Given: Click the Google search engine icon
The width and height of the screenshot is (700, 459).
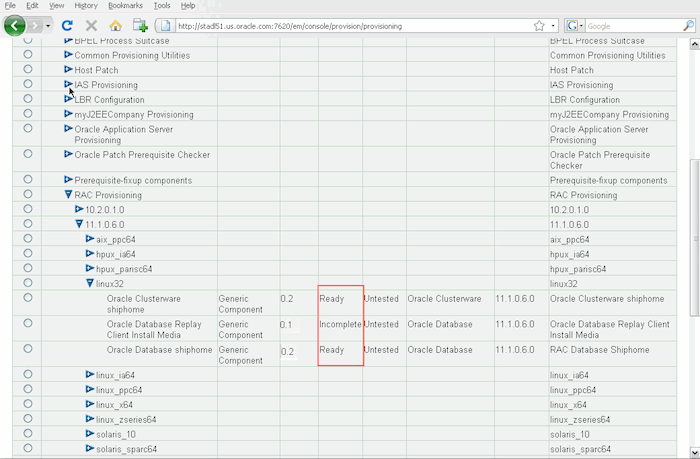Looking at the screenshot, I should [572, 26].
